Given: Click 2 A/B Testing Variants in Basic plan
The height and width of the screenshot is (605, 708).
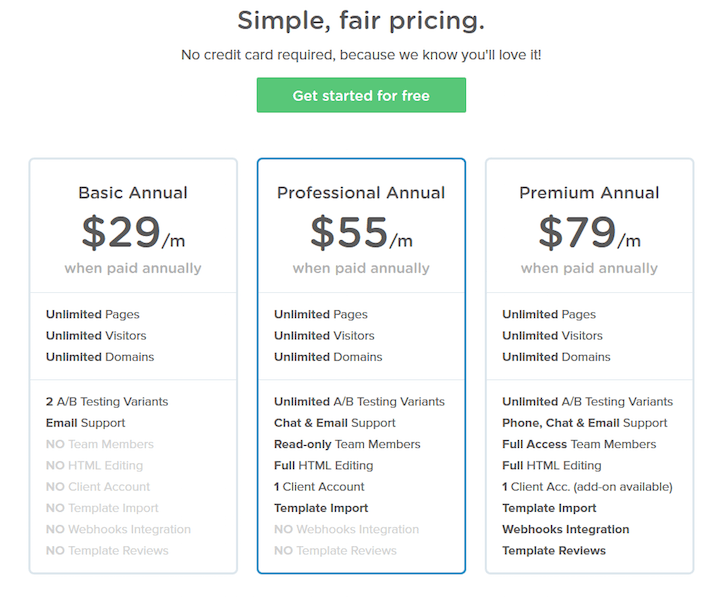Looking at the screenshot, I should point(107,401).
